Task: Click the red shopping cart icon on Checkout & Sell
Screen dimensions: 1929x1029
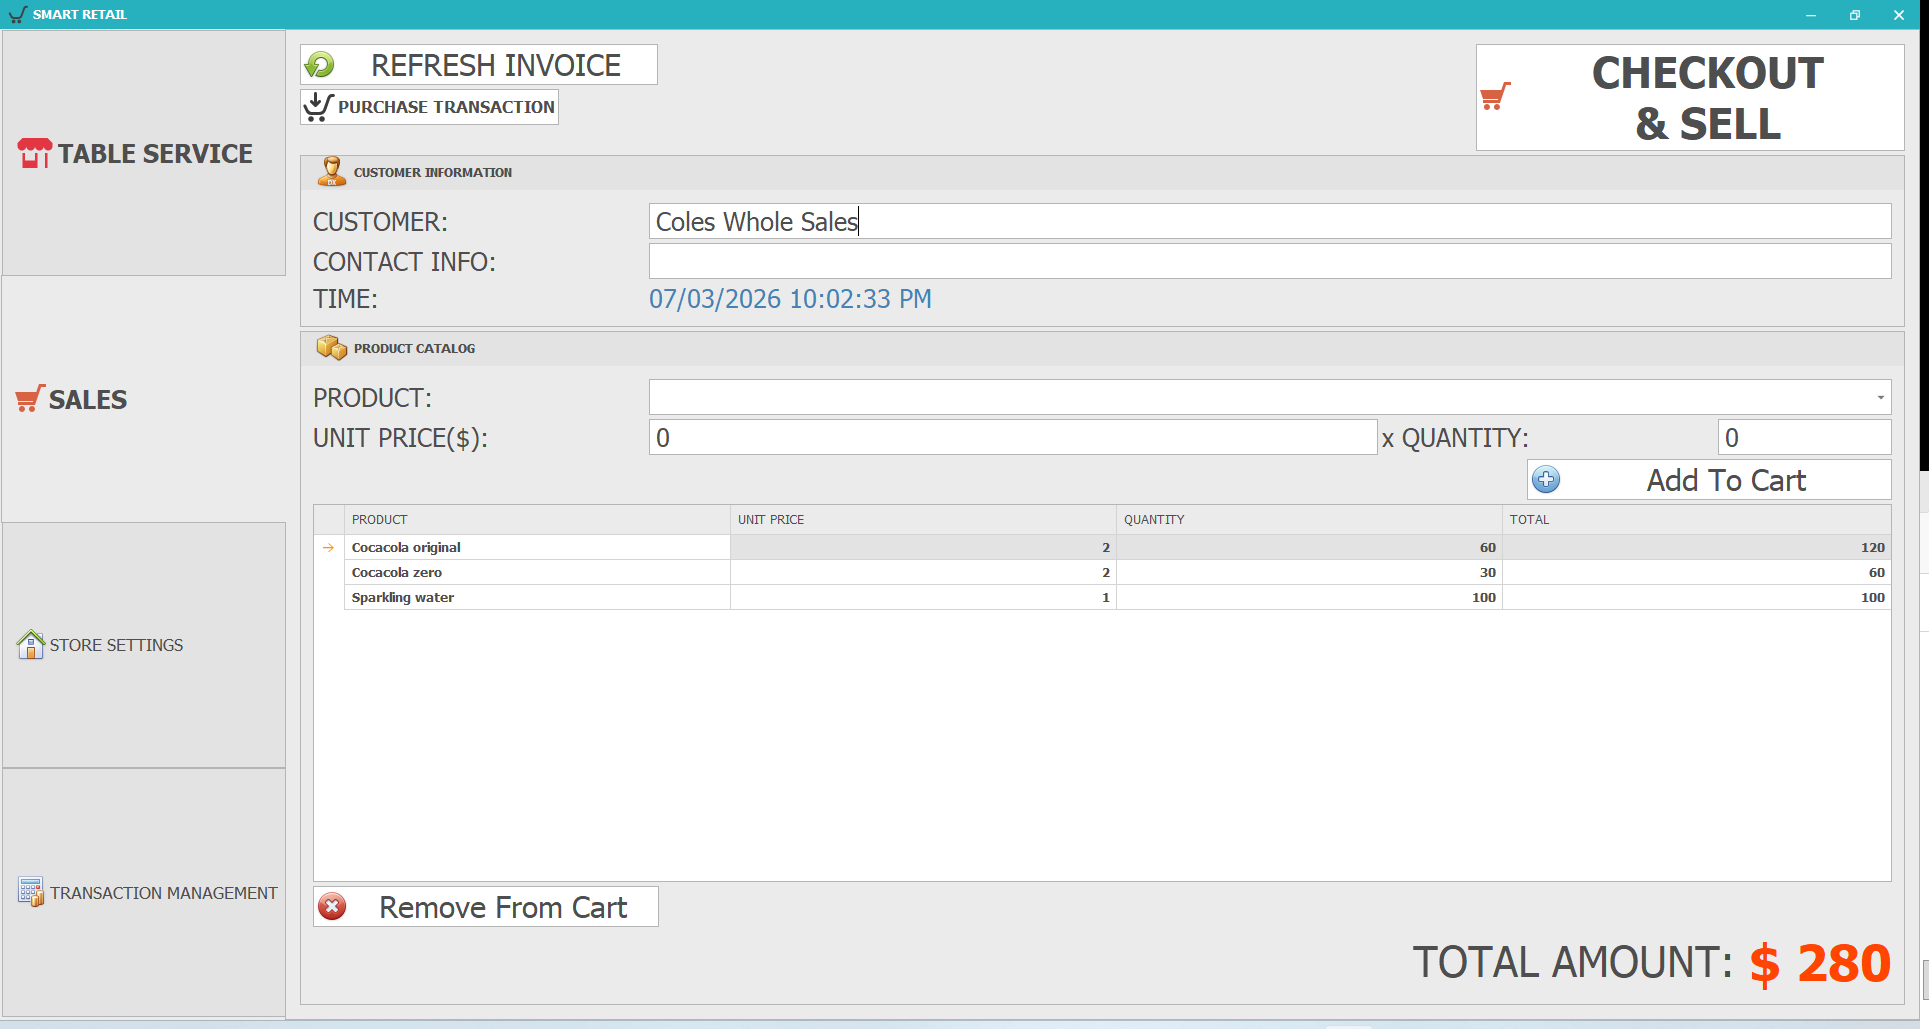Action: (1495, 97)
